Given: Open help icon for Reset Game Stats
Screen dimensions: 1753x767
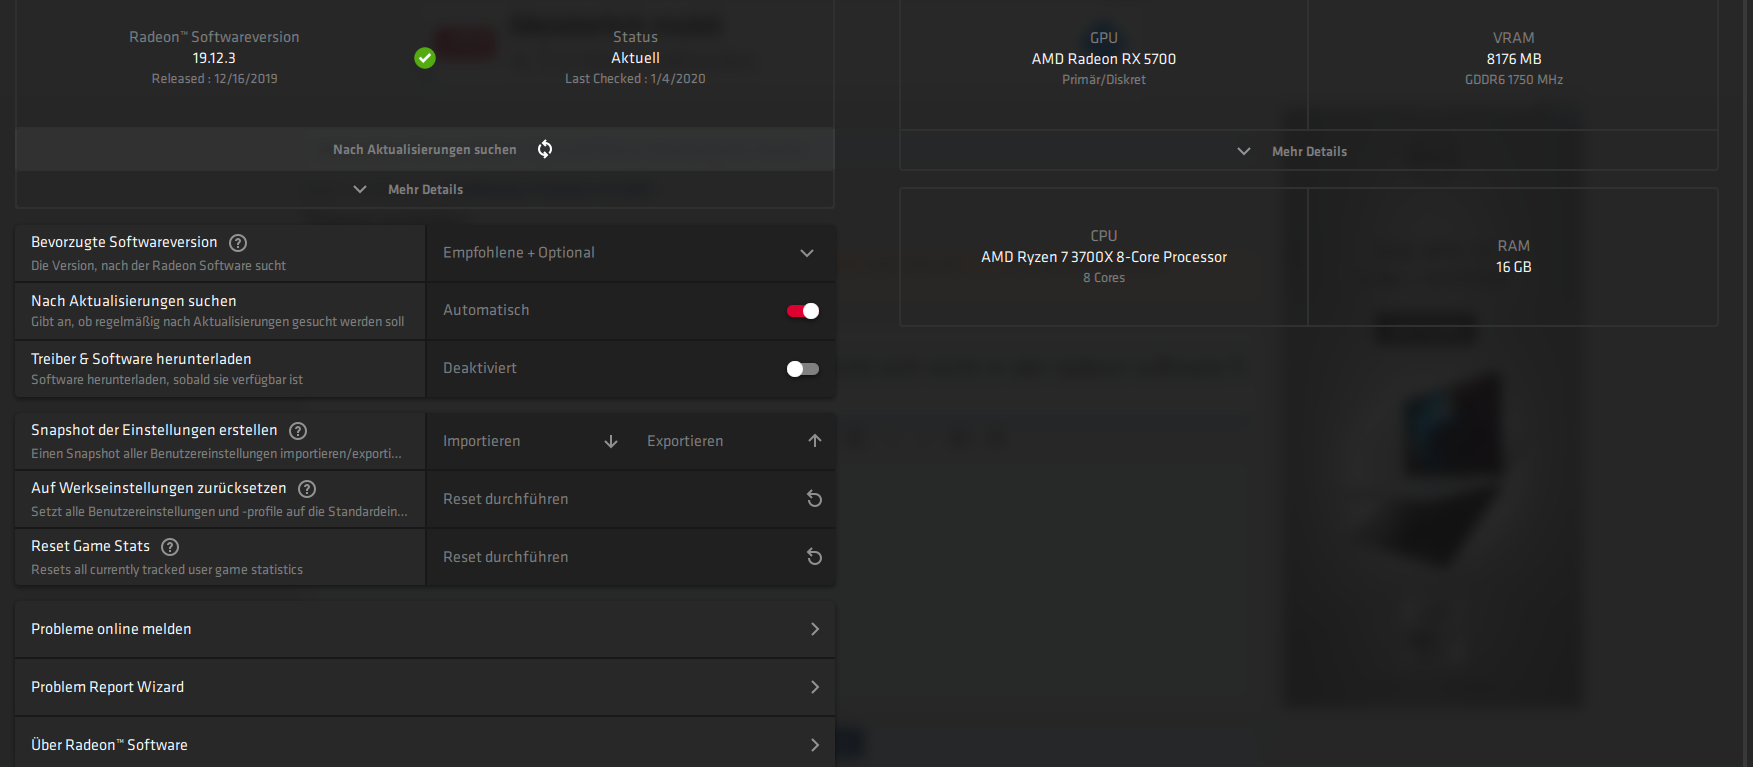Looking at the screenshot, I should pos(170,547).
